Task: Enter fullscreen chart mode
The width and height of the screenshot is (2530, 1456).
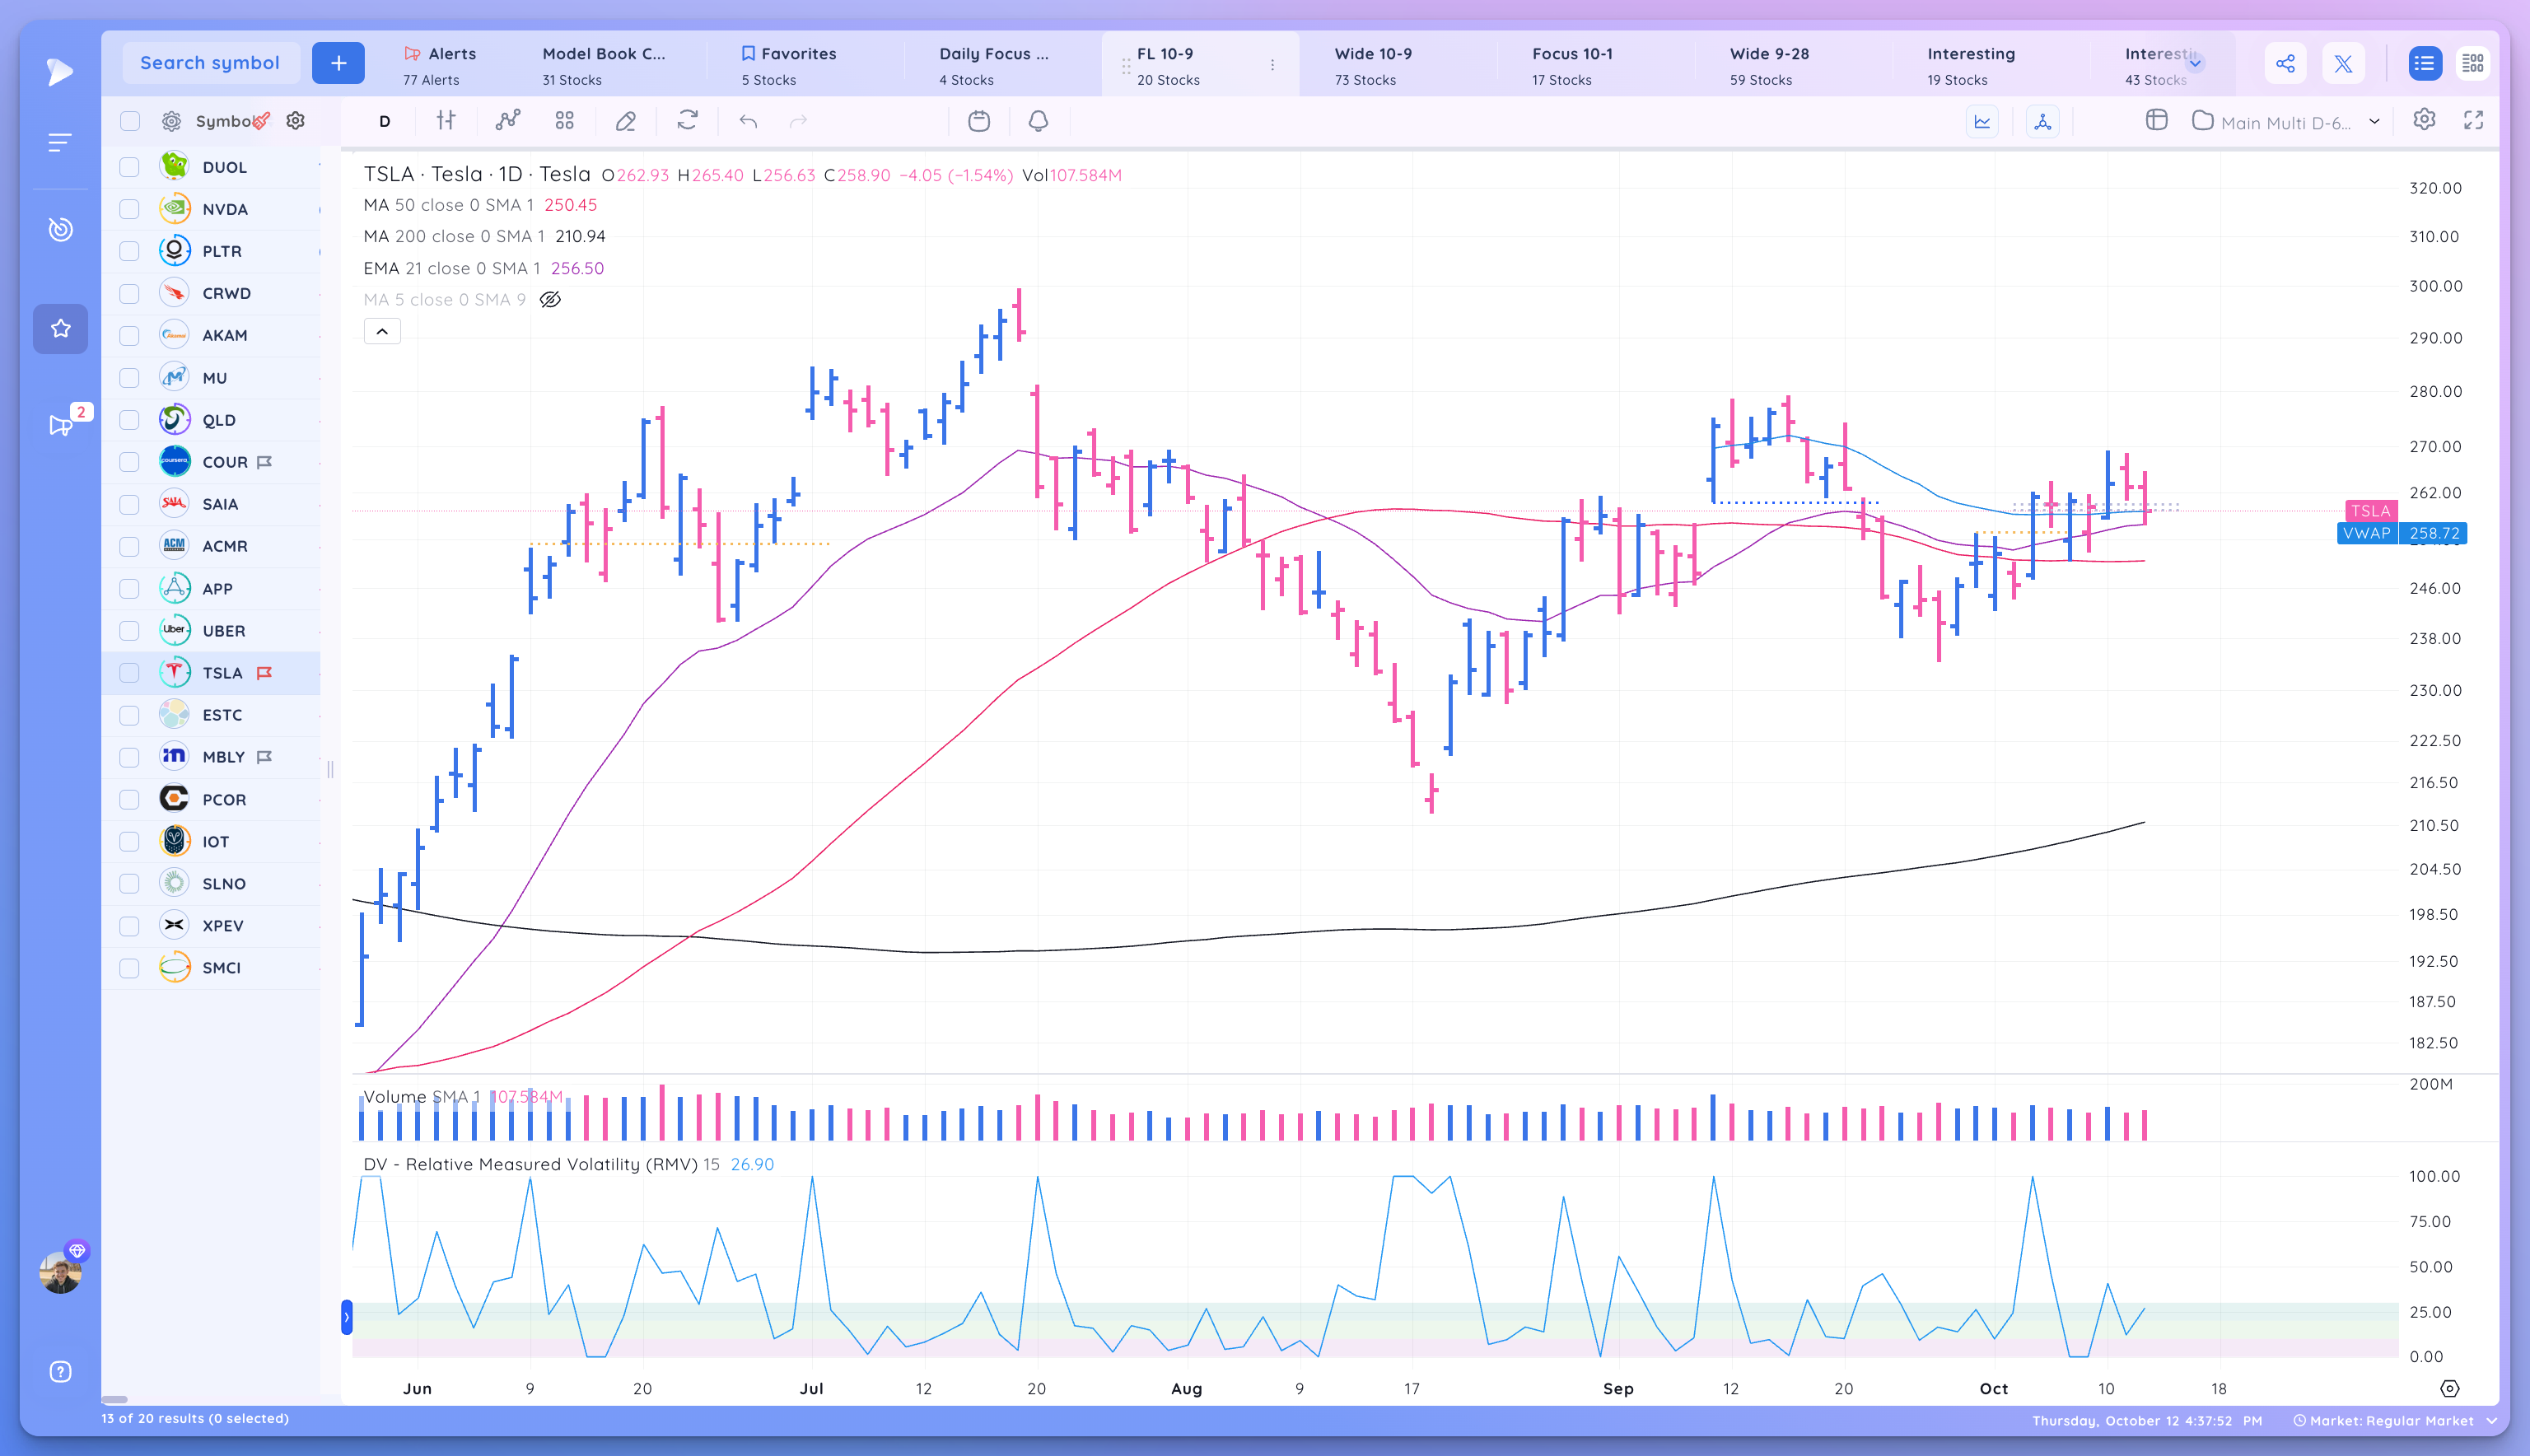Action: [x=2474, y=120]
